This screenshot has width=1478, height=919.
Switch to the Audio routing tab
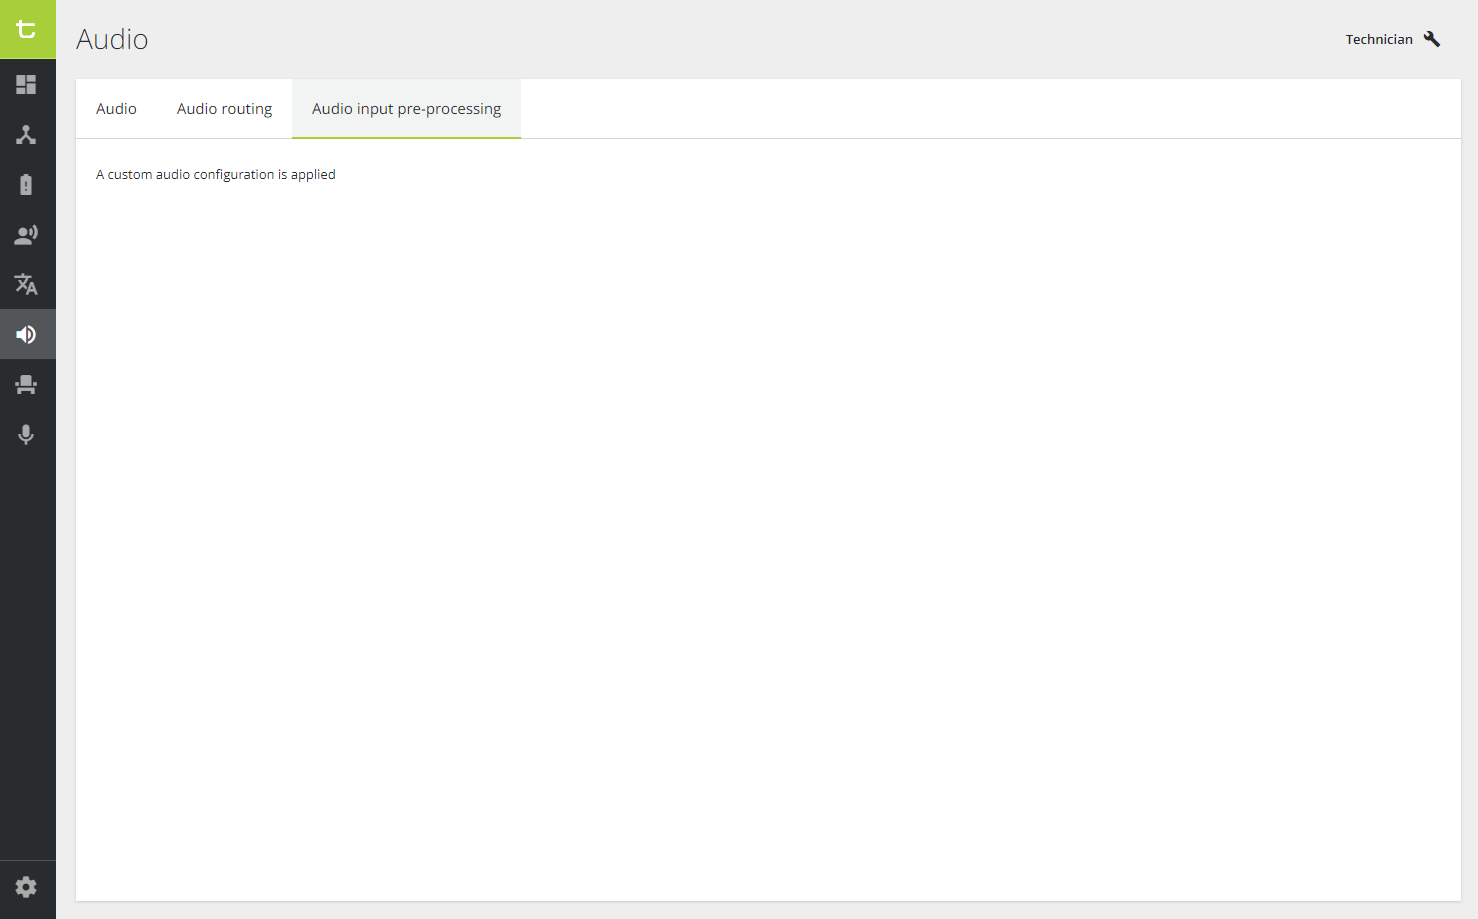(224, 109)
